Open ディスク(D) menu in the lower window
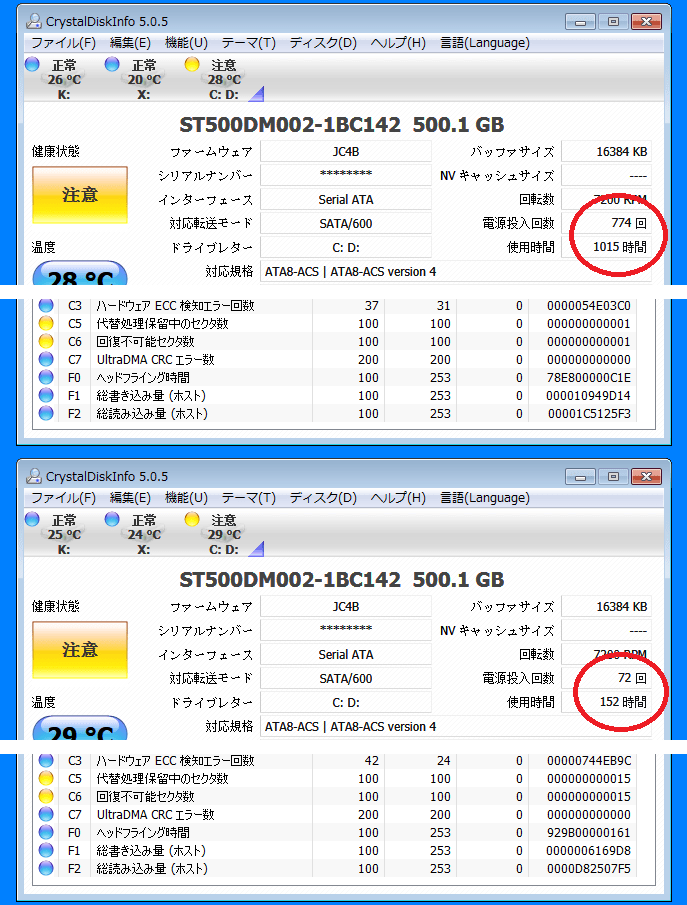 pos(323,498)
